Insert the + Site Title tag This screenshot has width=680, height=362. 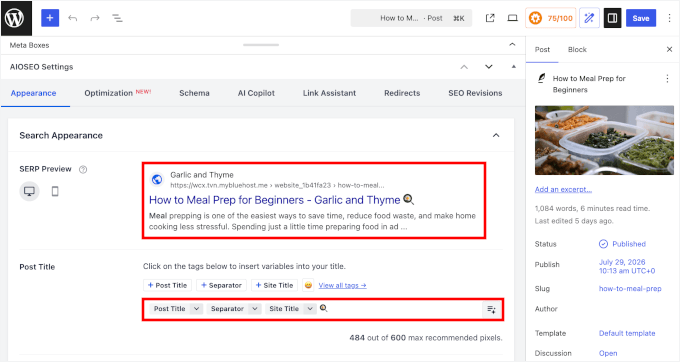pyautogui.click(x=275, y=285)
